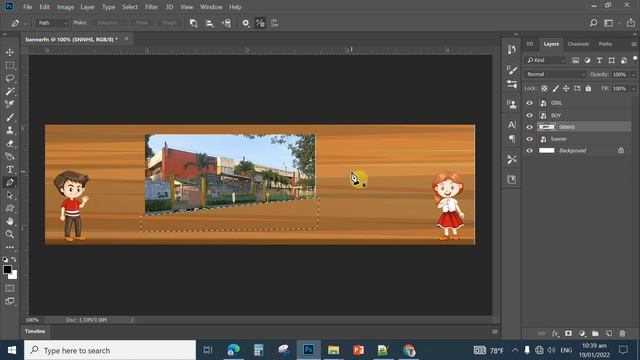Toggle lock transparent pixels
The image size is (640, 360).
pos(544,88)
